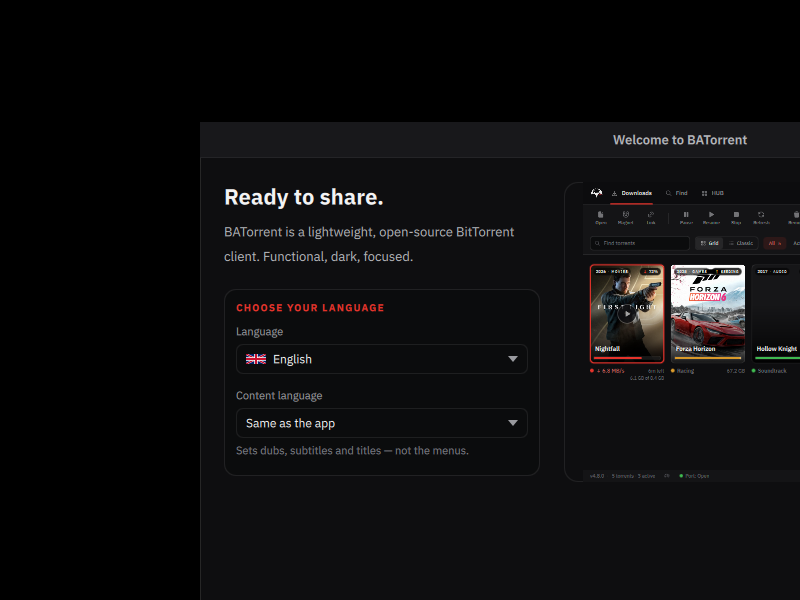Click the Welcome to BATorrent title
This screenshot has width=800, height=600.
click(680, 140)
